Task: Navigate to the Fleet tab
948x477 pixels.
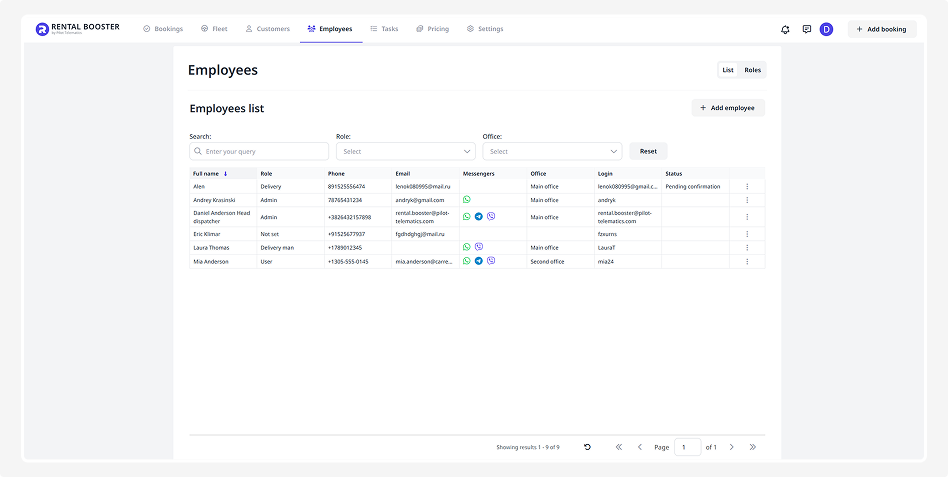Action: pos(214,29)
